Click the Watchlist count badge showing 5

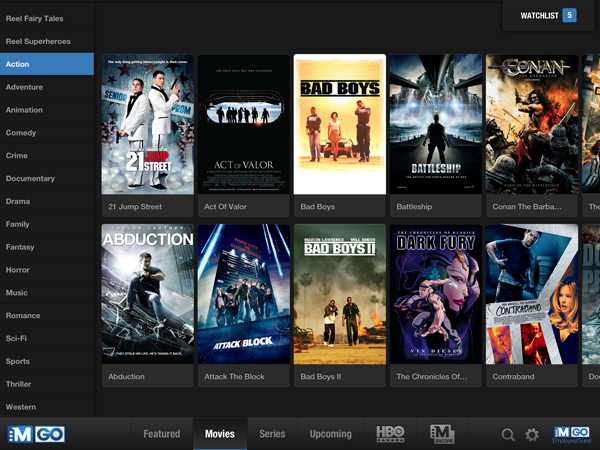pos(569,16)
